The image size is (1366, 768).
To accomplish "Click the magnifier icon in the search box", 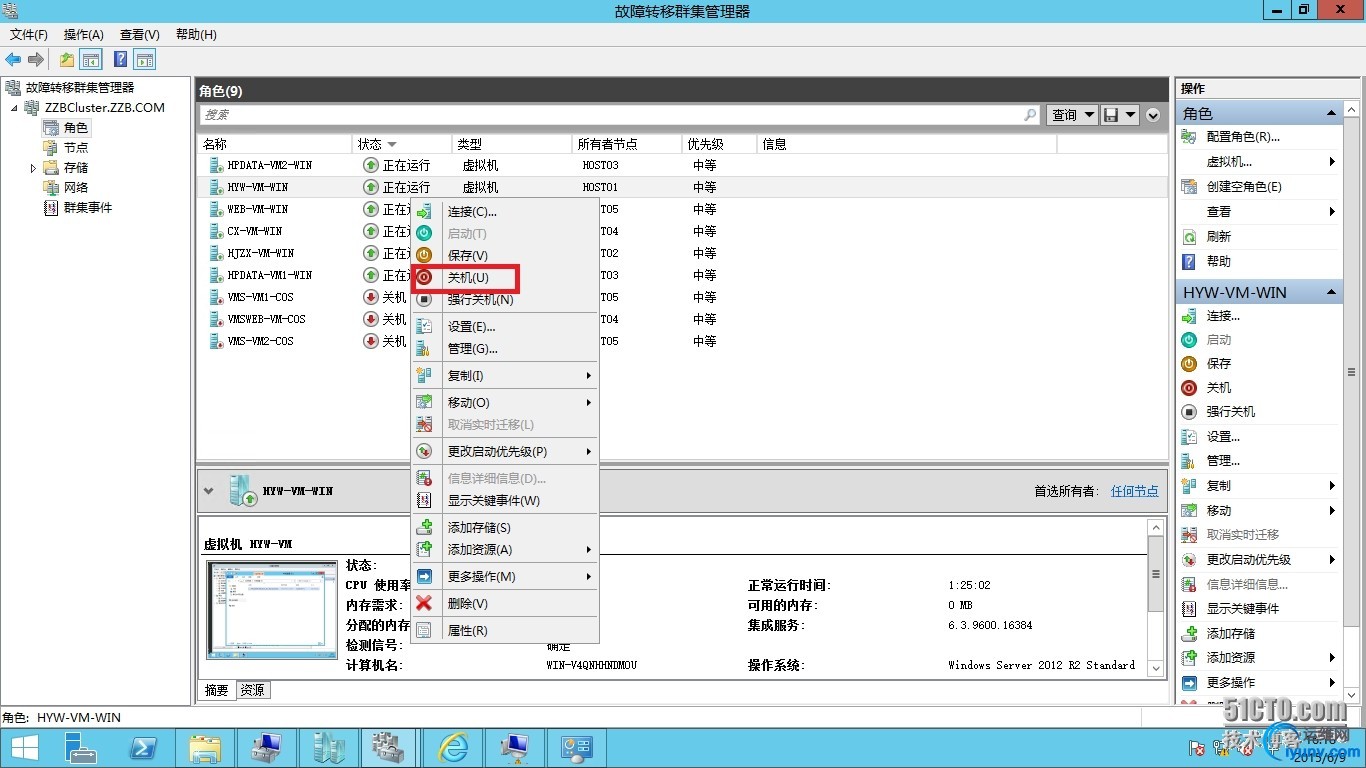I will click(x=1031, y=115).
